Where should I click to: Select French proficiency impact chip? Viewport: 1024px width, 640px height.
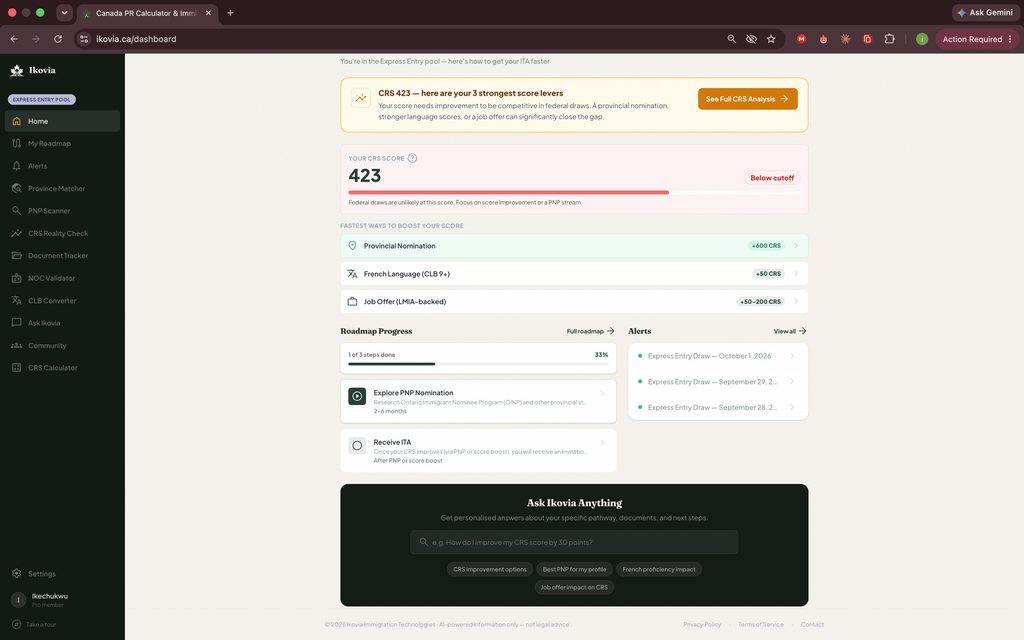(658, 569)
